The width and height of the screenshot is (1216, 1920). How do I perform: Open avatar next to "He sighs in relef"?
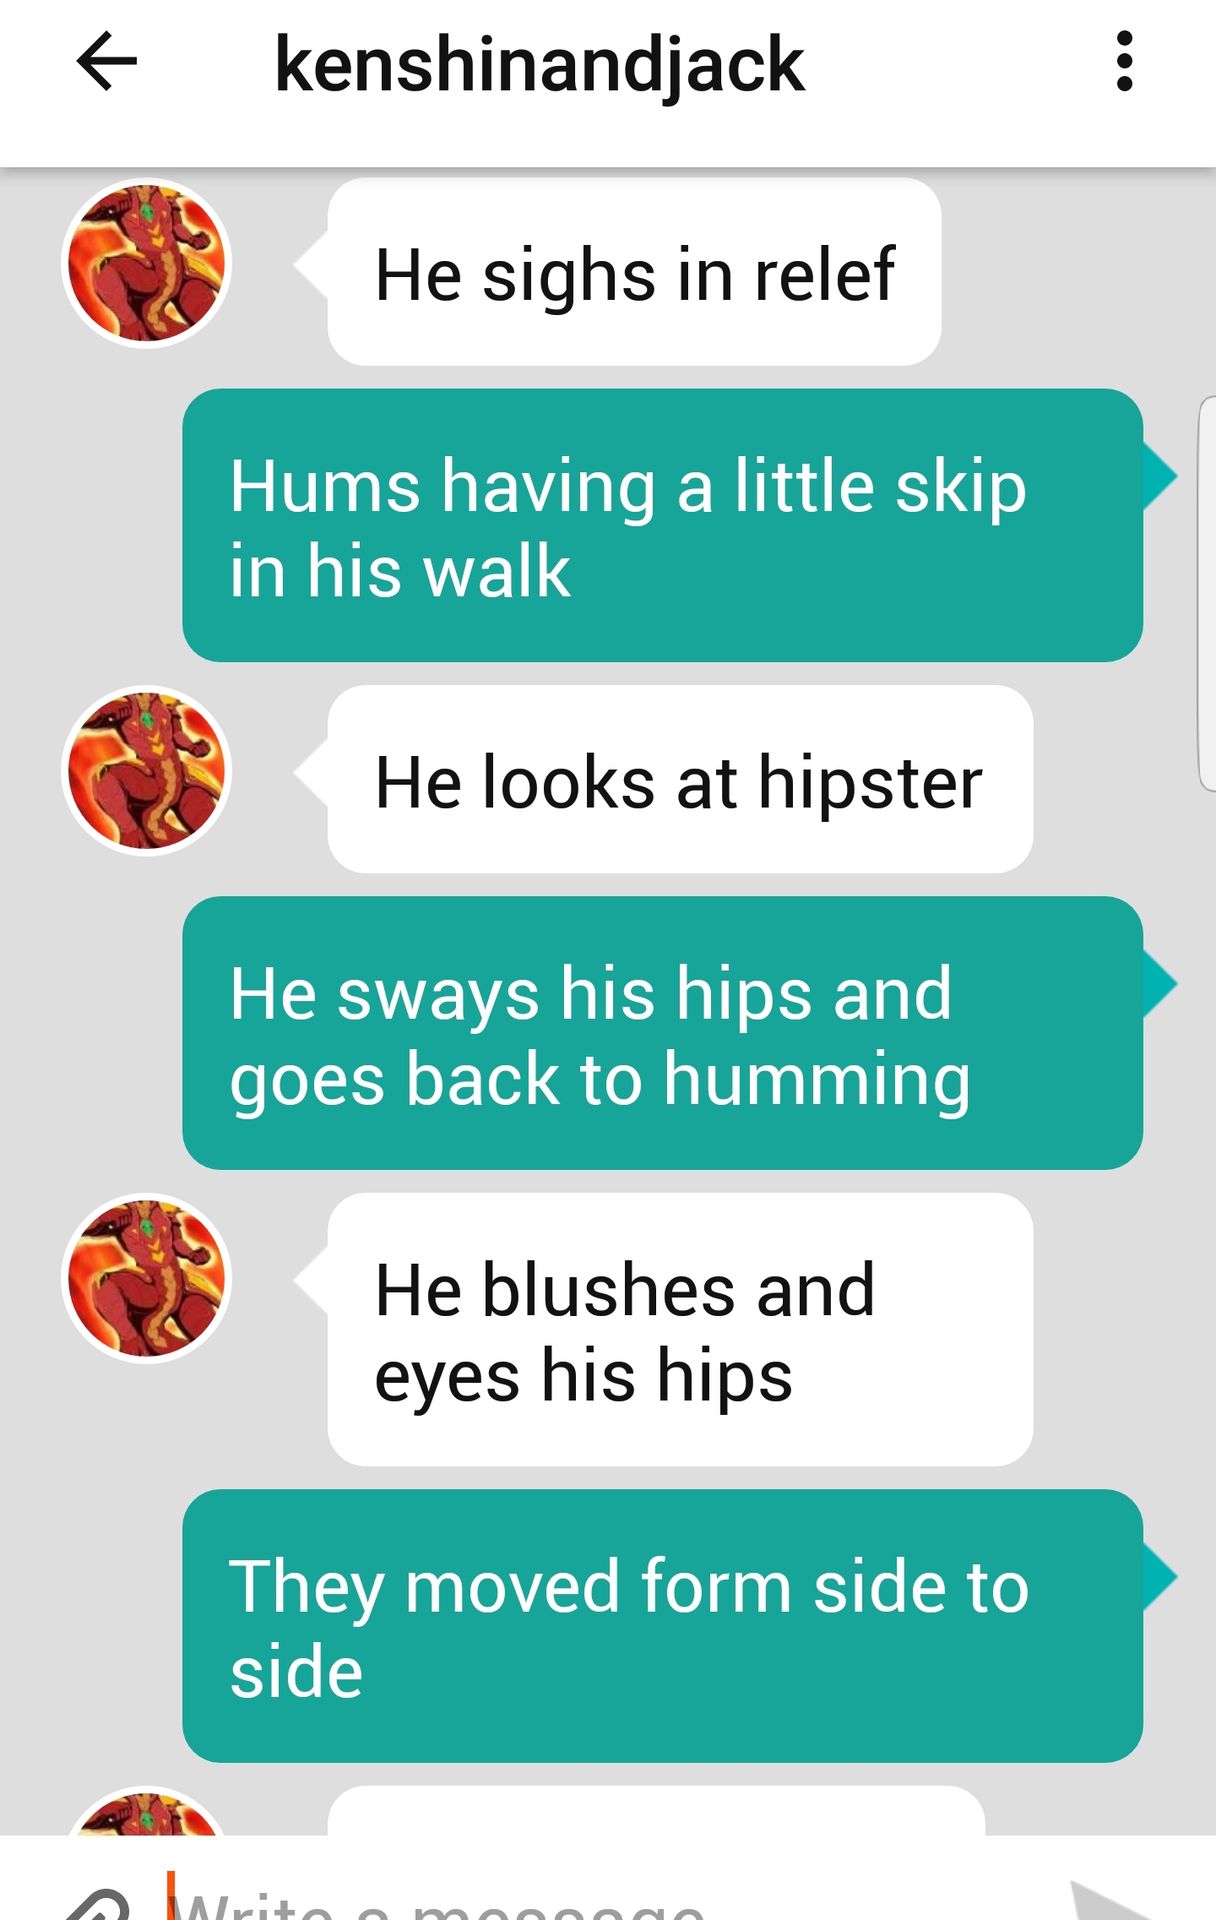tap(146, 264)
